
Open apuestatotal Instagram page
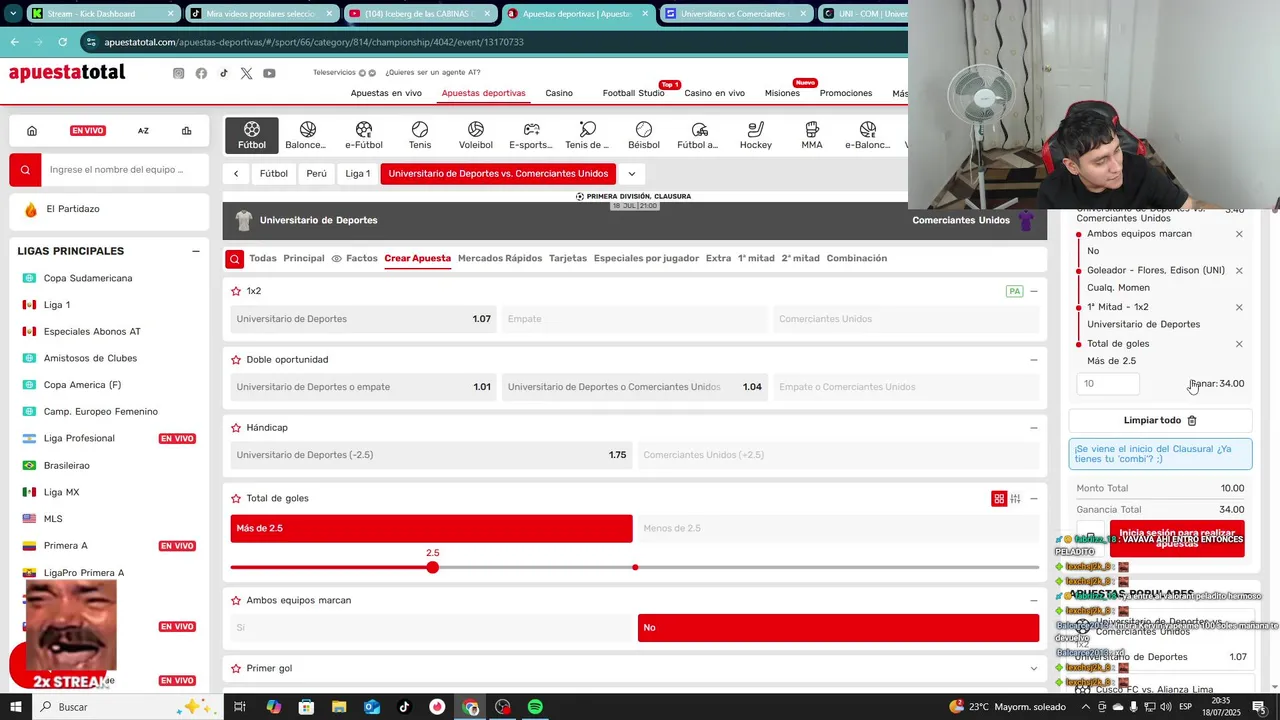tap(178, 73)
